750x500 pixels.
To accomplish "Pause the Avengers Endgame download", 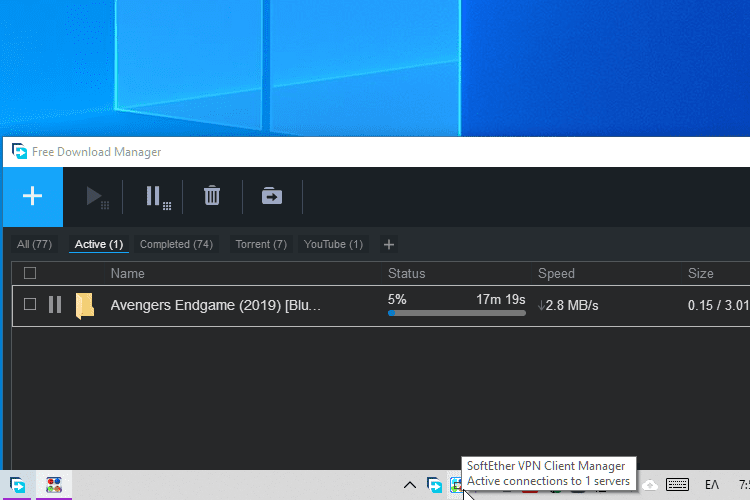I will pyautogui.click(x=55, y=305).
